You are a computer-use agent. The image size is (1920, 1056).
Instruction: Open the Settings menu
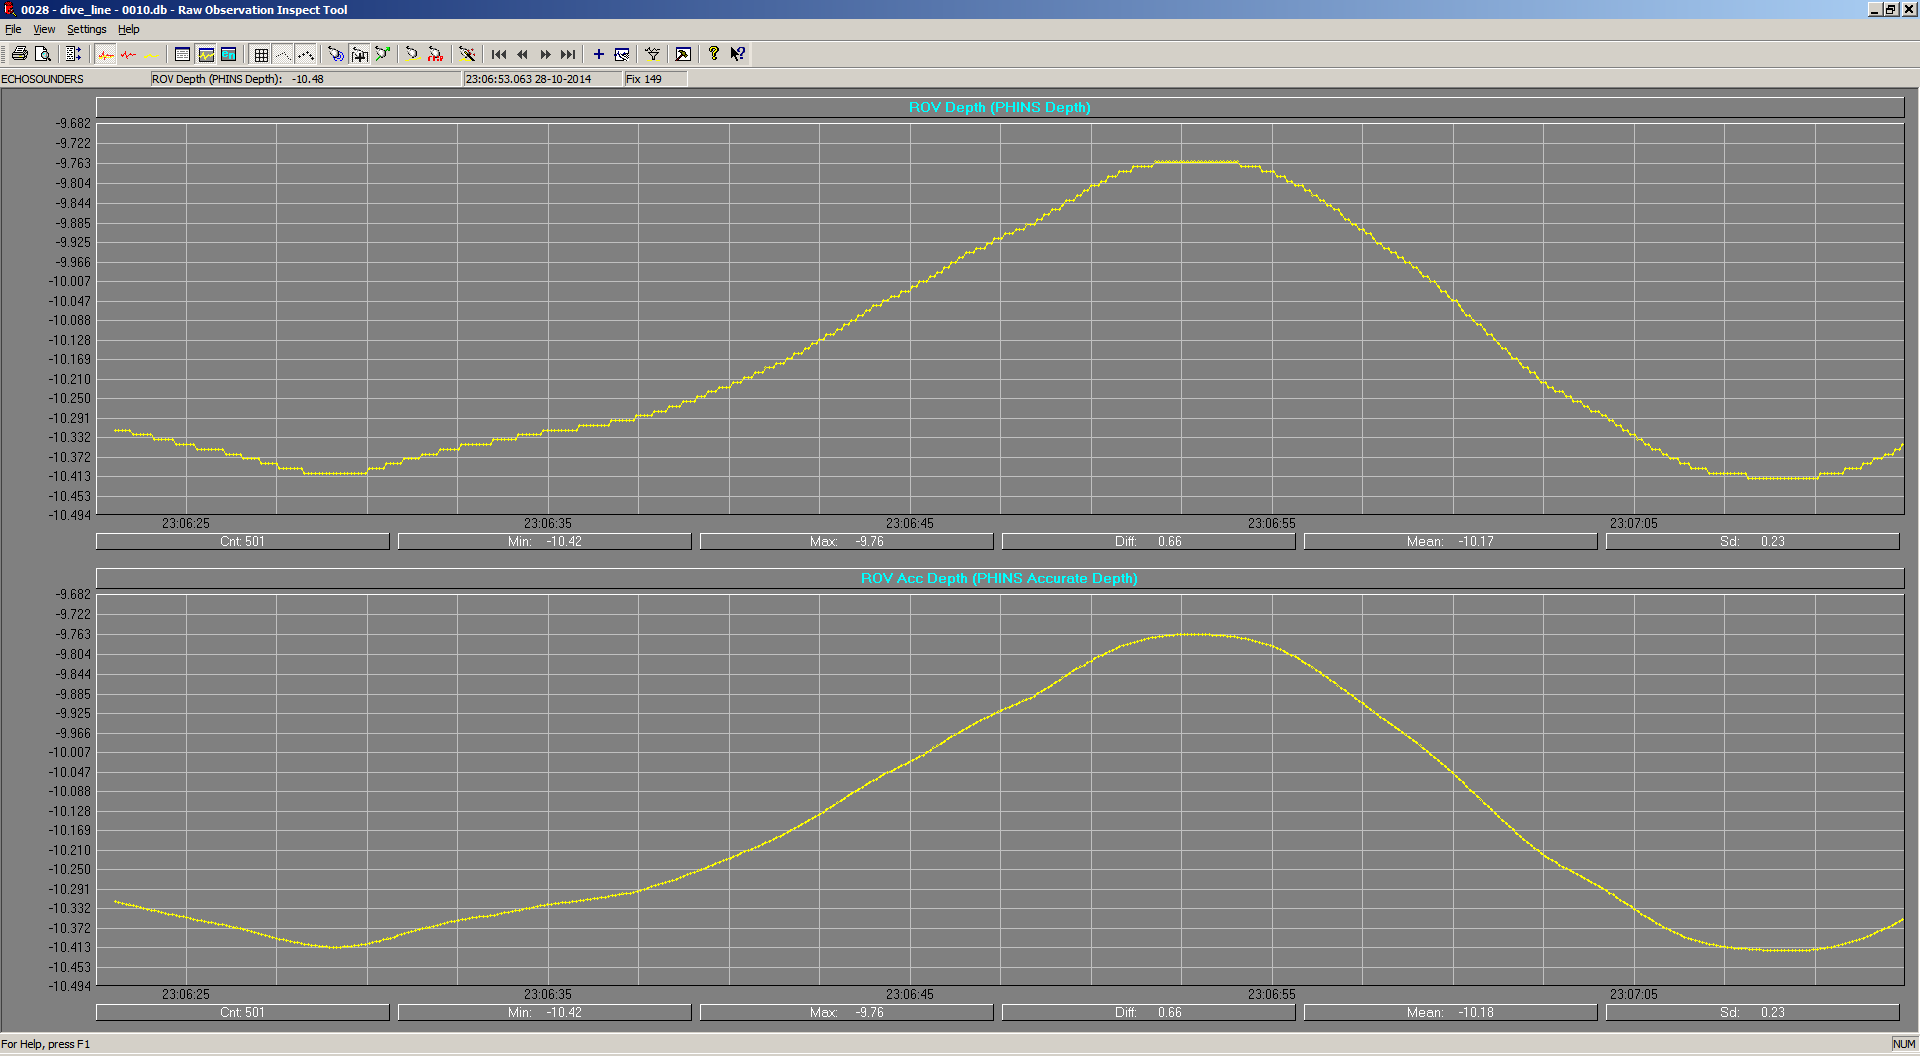86,29
